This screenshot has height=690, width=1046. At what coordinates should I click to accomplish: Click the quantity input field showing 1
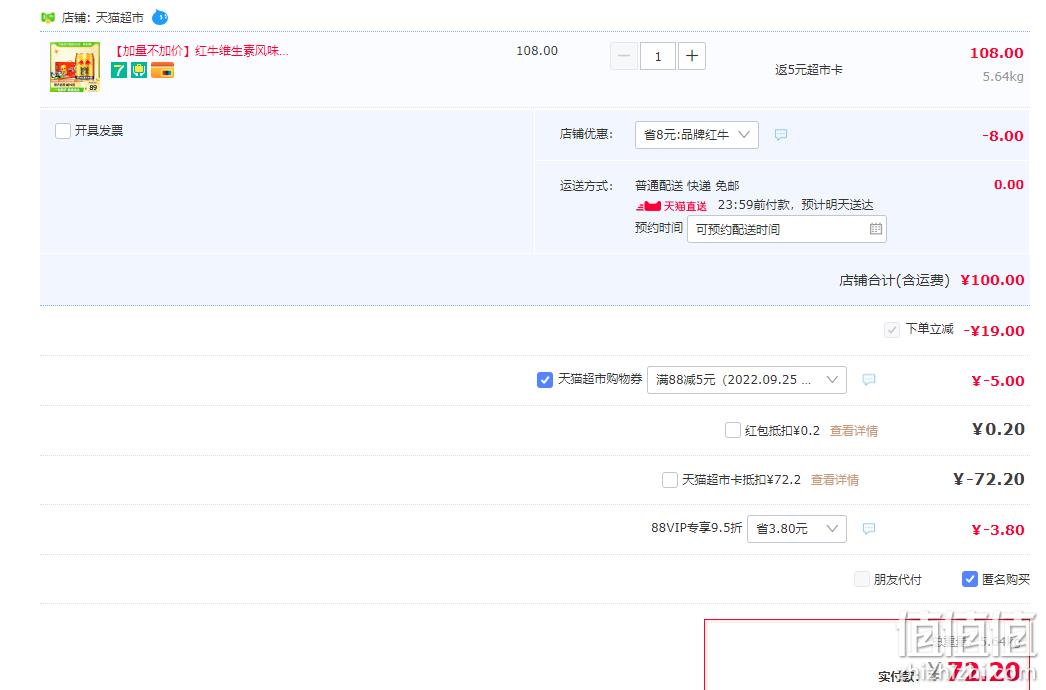(x=658, y=56)
